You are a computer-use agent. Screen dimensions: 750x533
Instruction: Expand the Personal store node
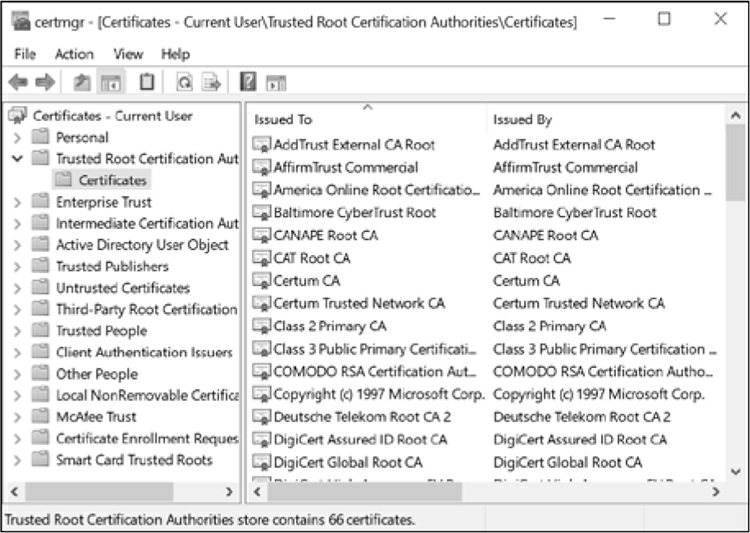[x=17, y=138]
